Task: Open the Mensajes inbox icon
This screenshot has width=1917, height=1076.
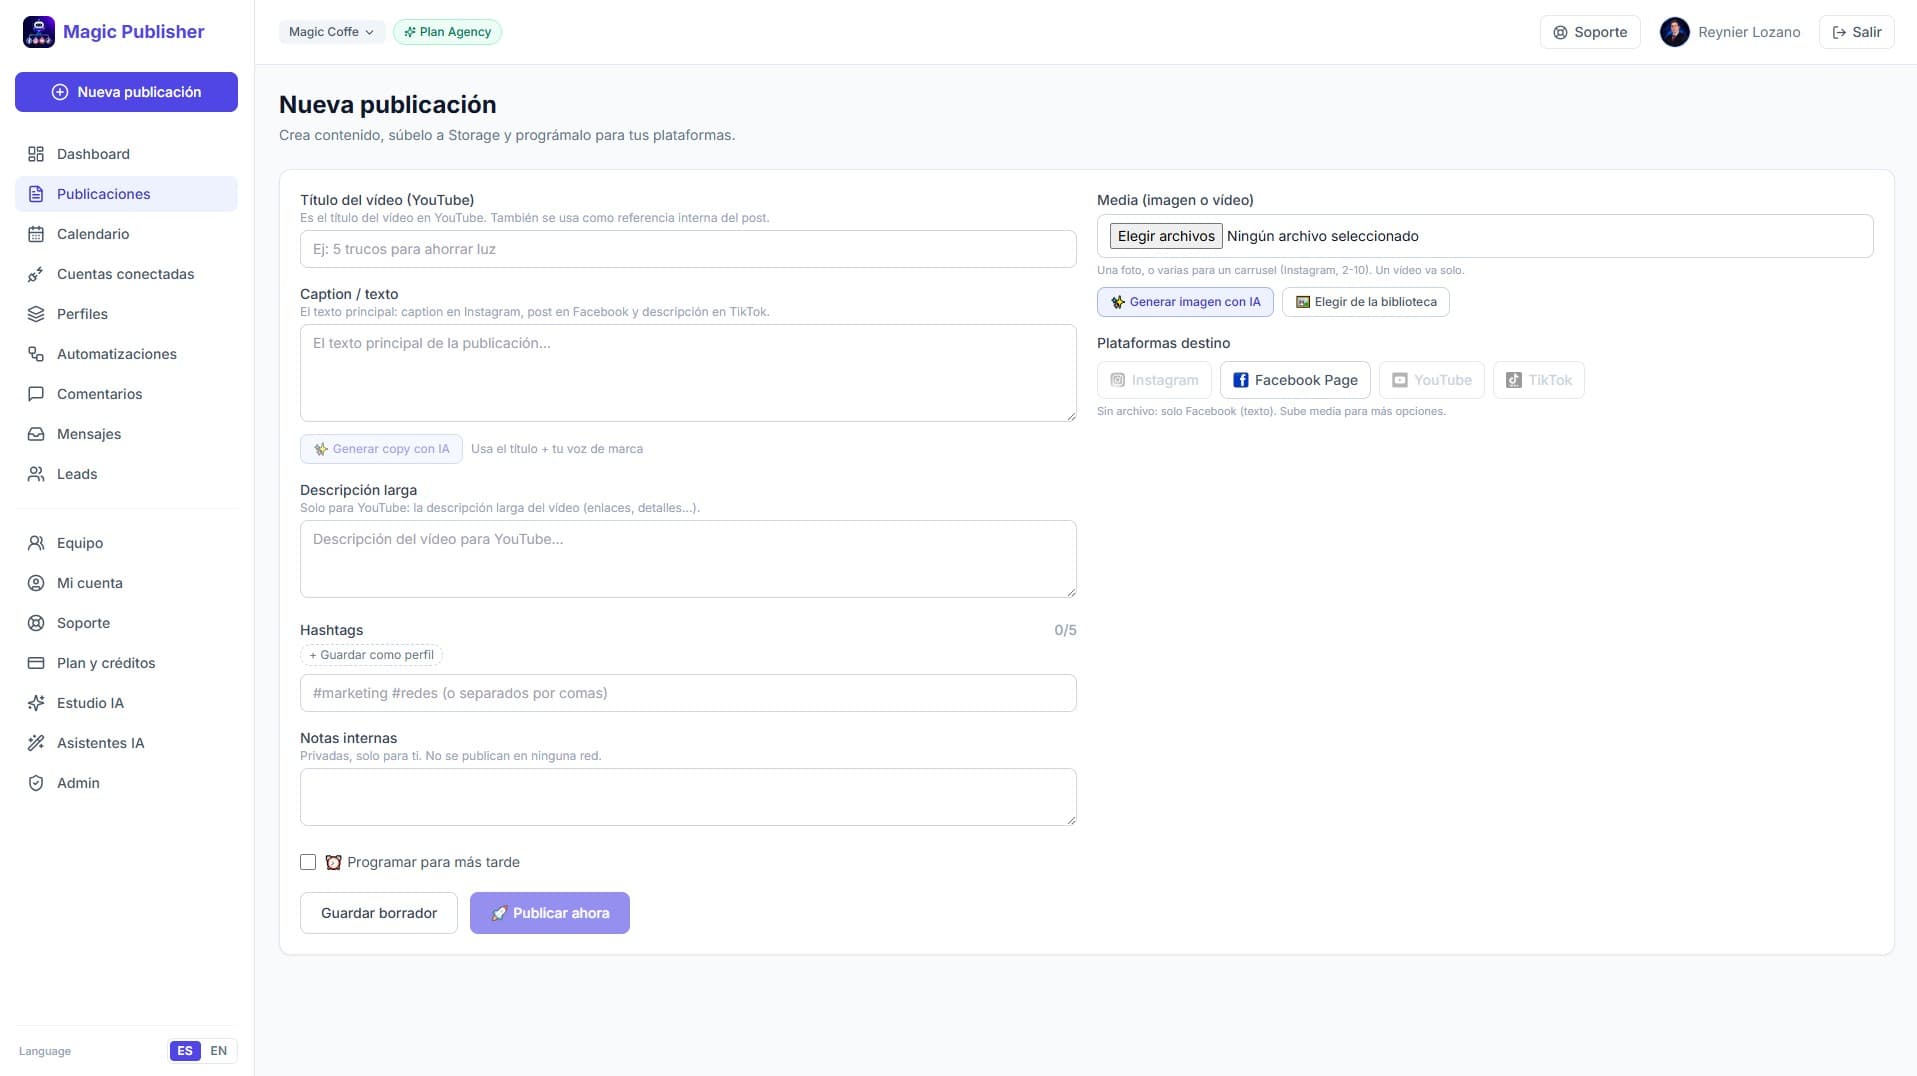Action: (36, 434)
